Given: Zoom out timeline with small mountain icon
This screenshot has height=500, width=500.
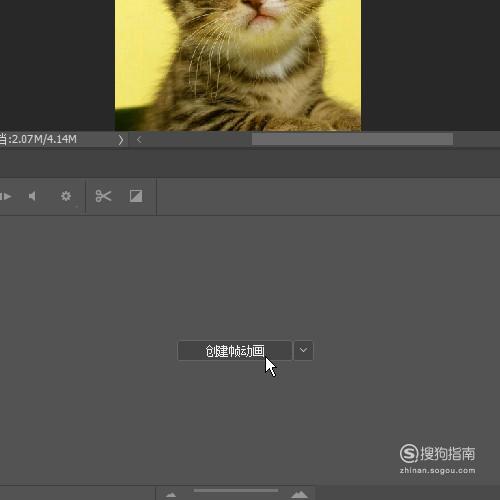Looking at the screenshot, I should [x=171, y=495].
